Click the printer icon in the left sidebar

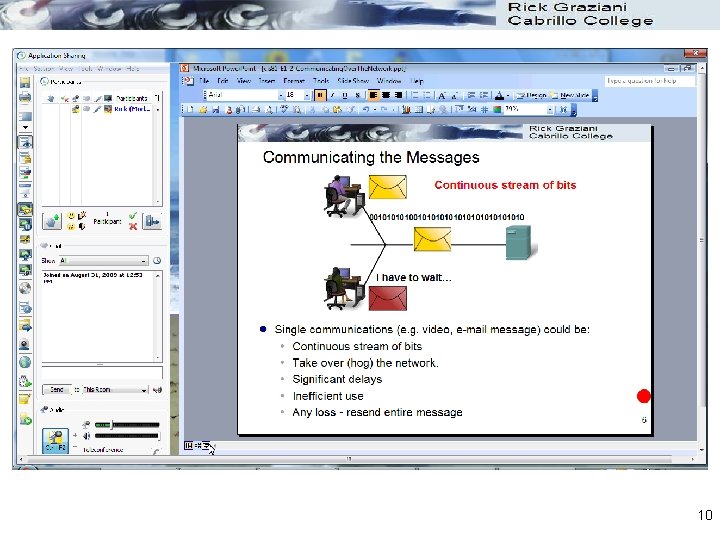[25, 98]
